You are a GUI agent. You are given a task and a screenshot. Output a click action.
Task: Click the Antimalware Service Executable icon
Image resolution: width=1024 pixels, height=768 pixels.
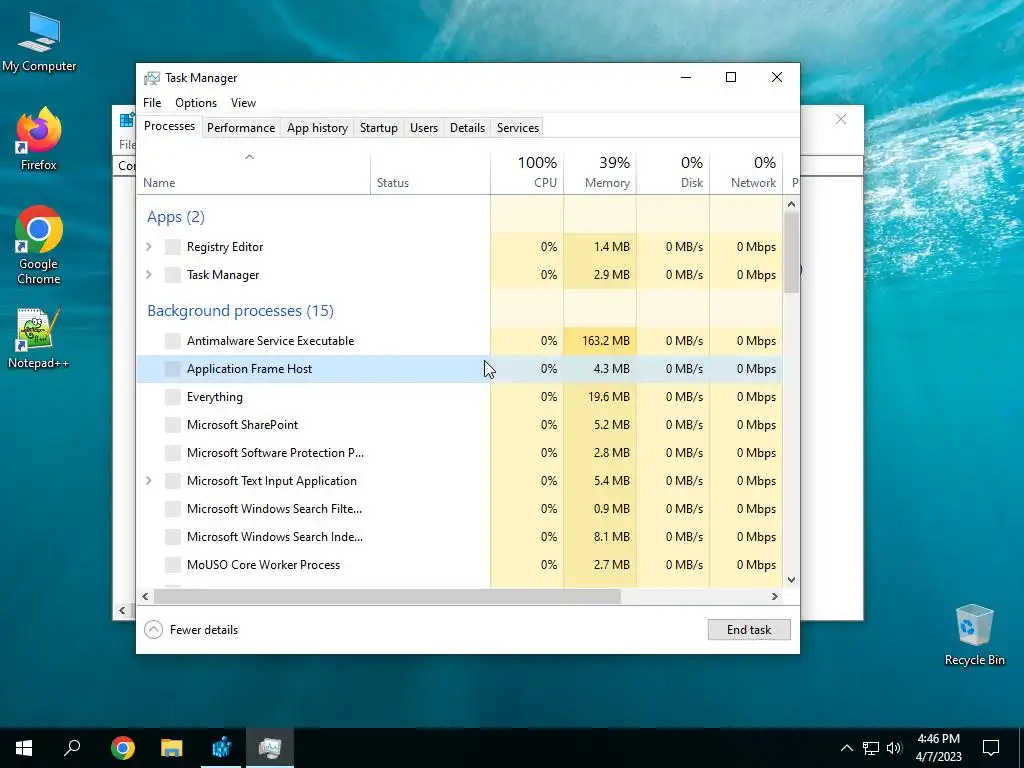point(172,341)
